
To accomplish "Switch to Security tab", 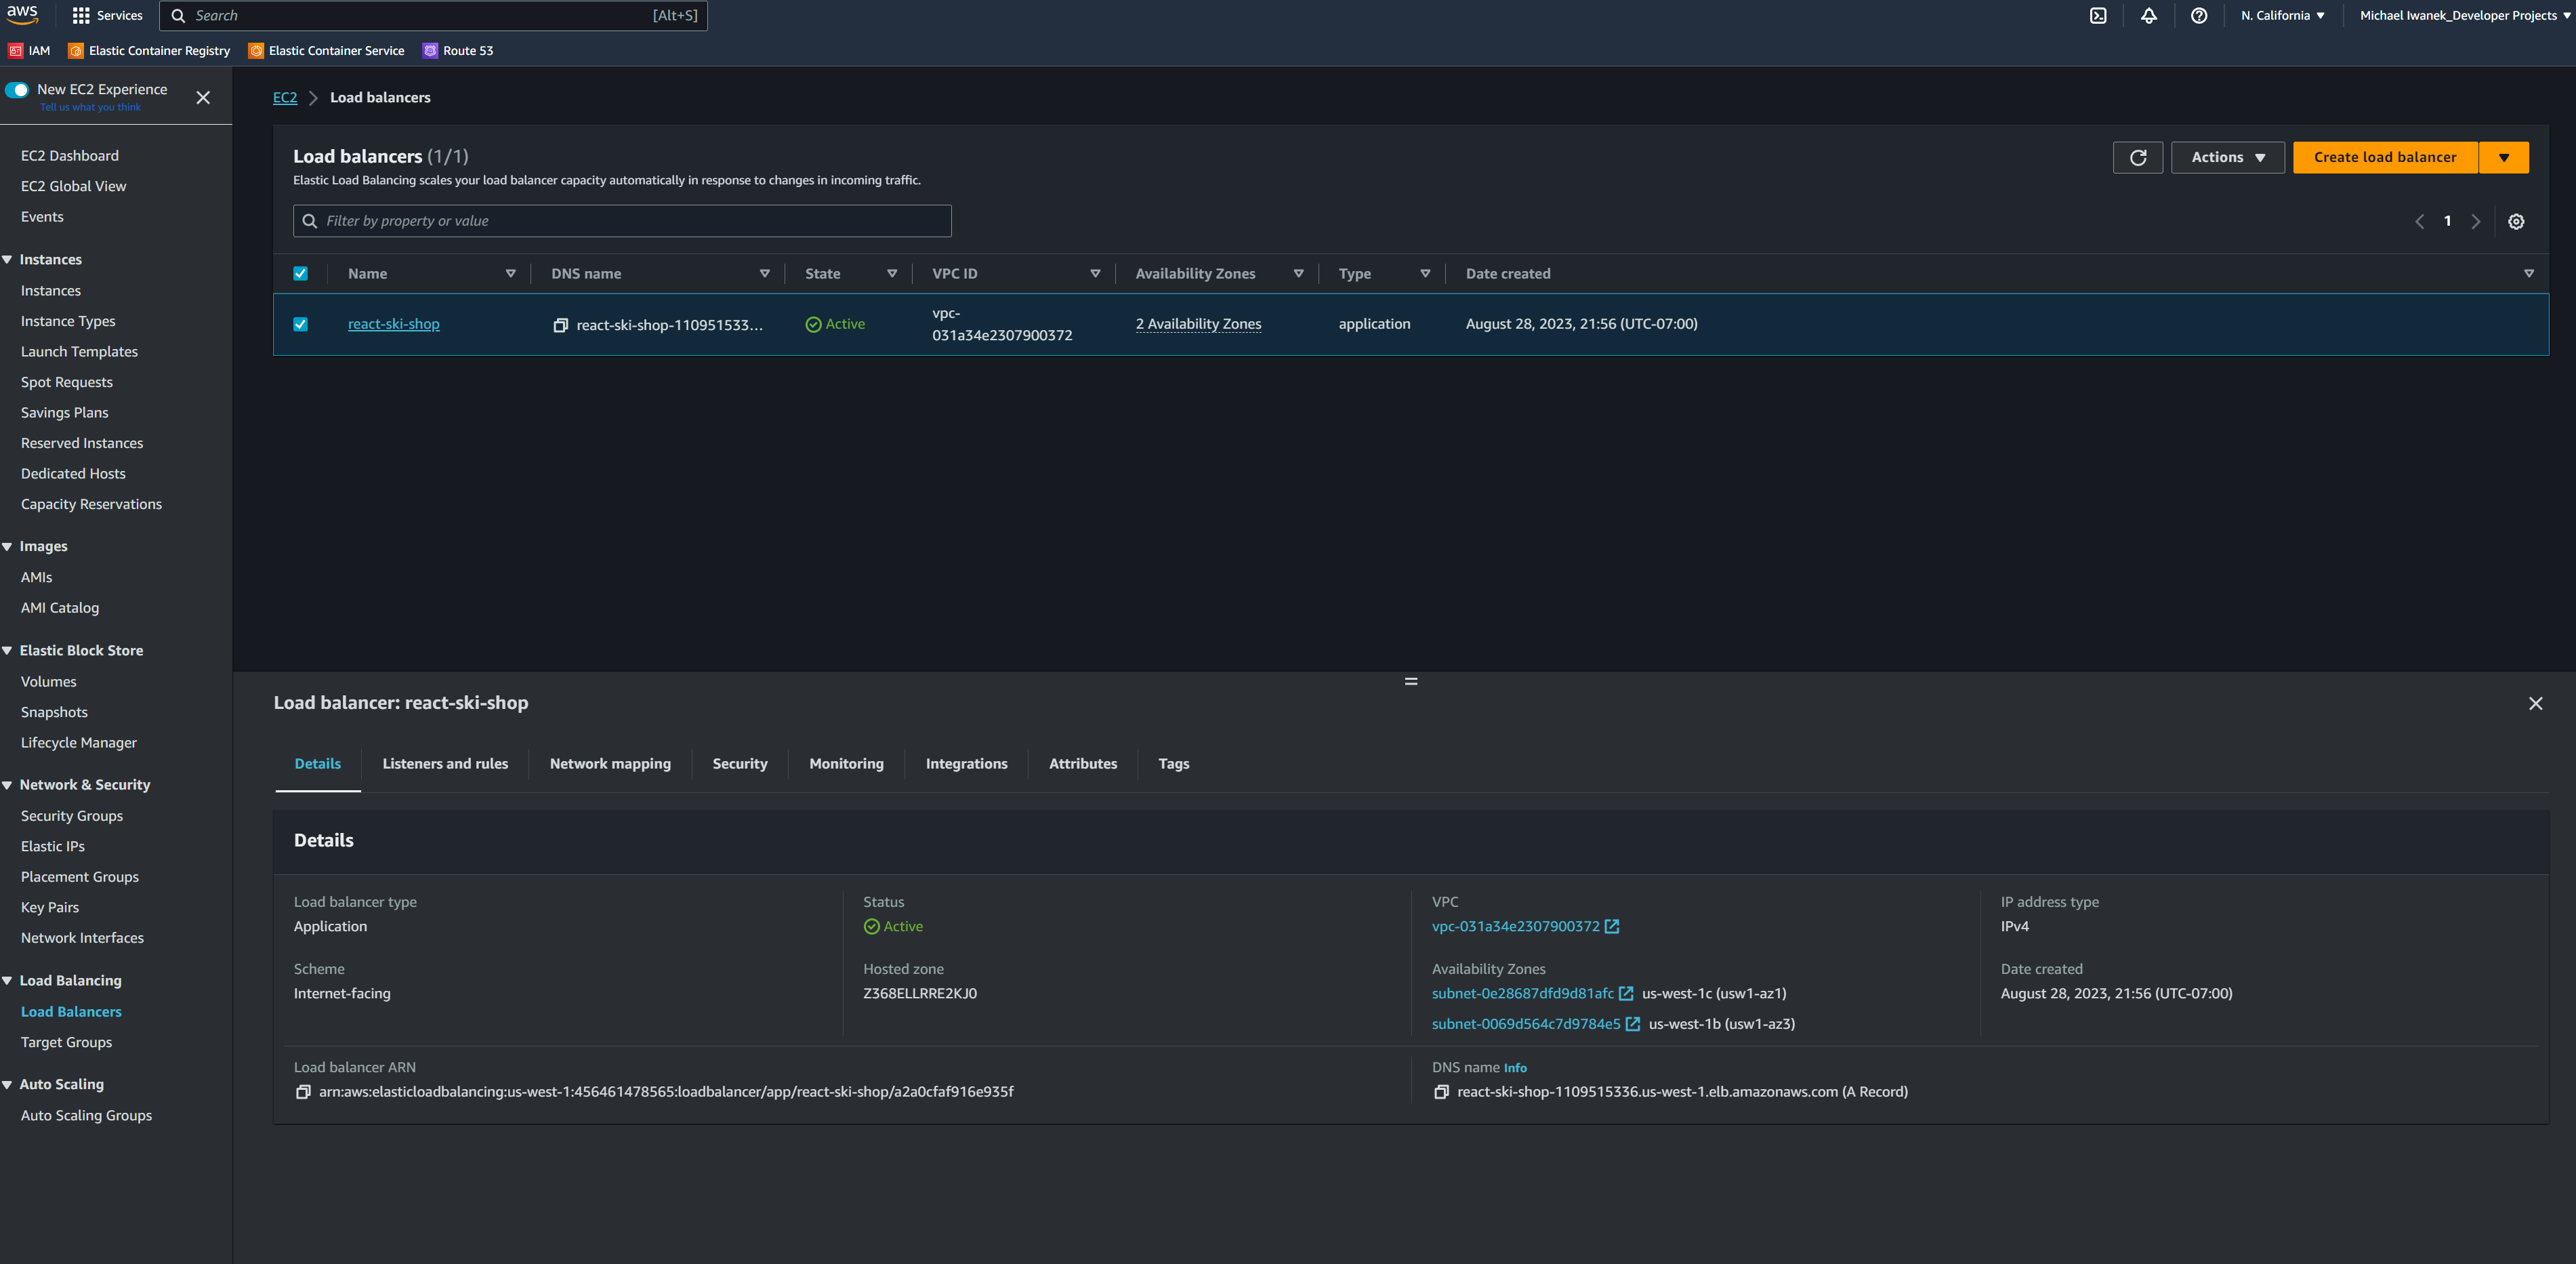I will [x=740, y=764].
